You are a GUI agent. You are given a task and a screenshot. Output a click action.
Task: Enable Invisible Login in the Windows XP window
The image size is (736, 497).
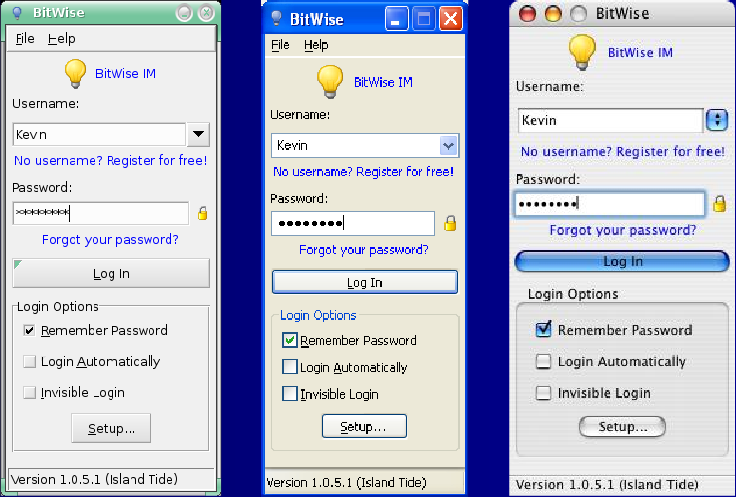tap(290, 393)
